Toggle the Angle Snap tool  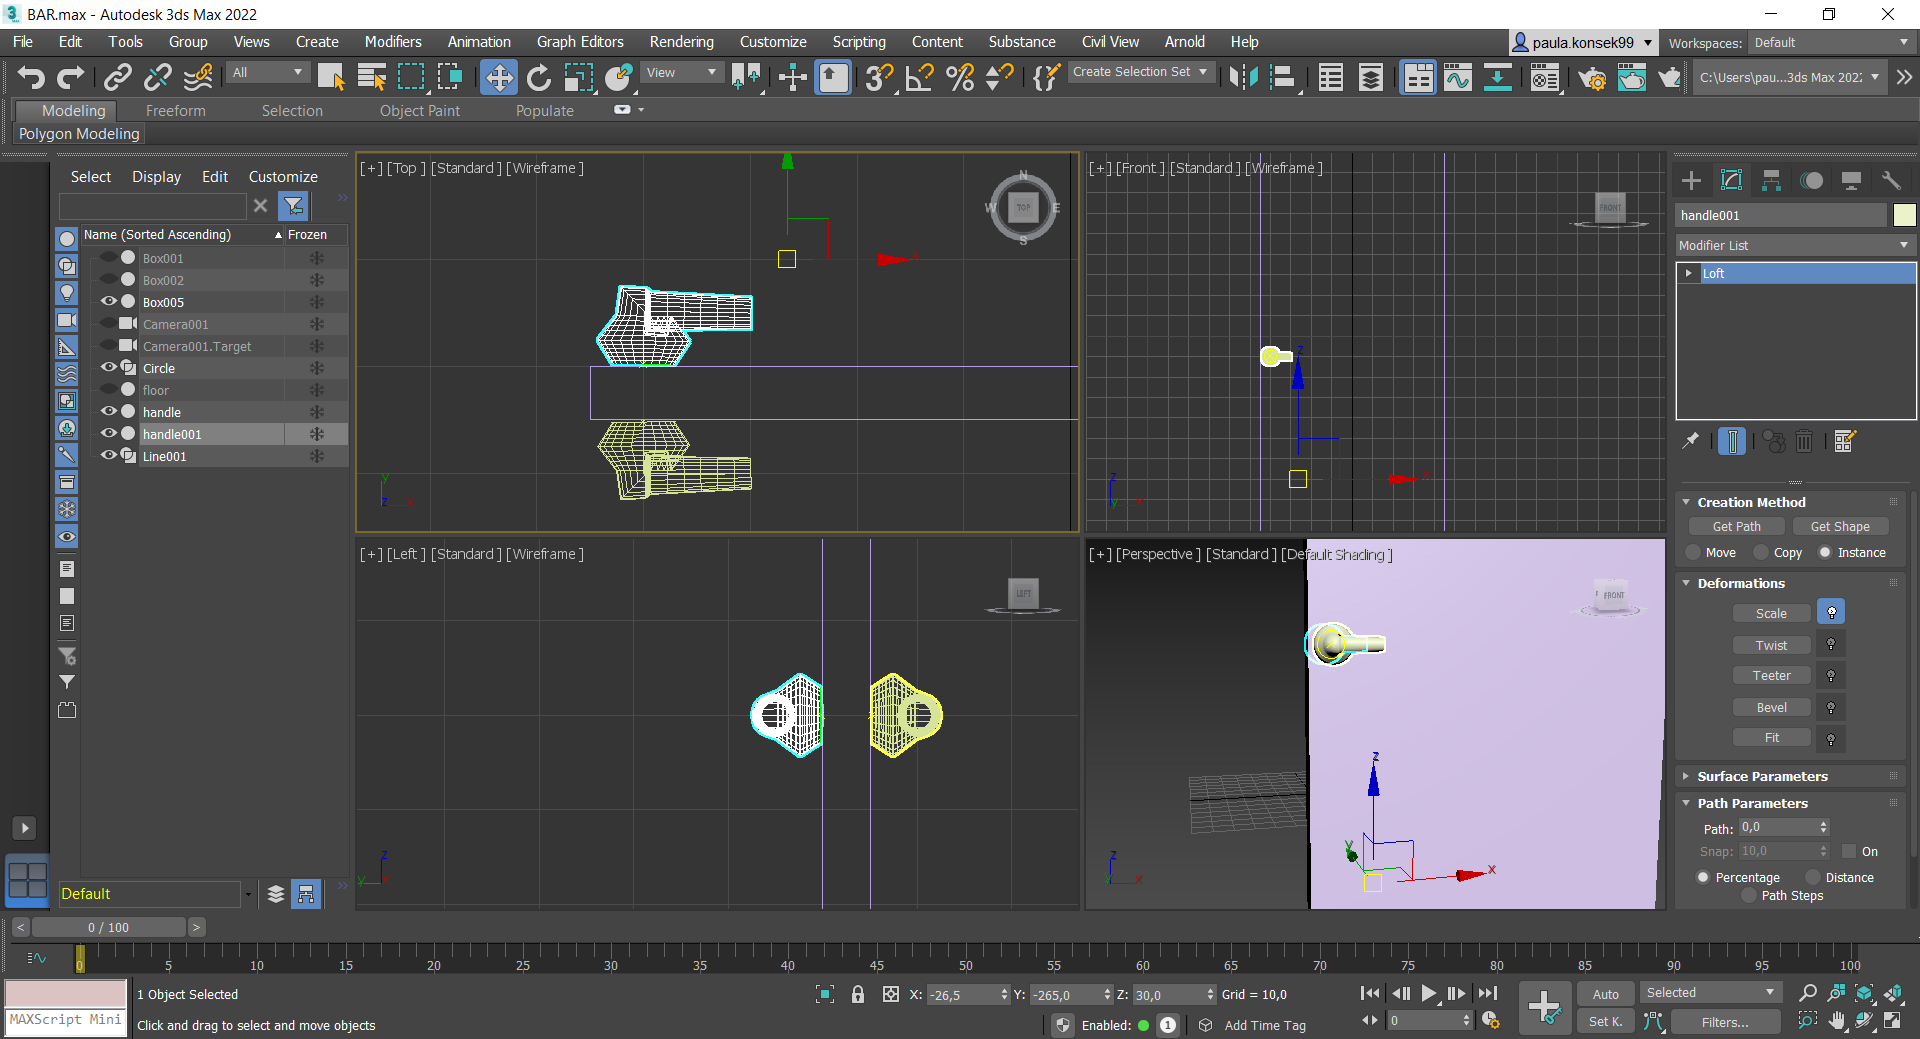click(x=919, y=77)
